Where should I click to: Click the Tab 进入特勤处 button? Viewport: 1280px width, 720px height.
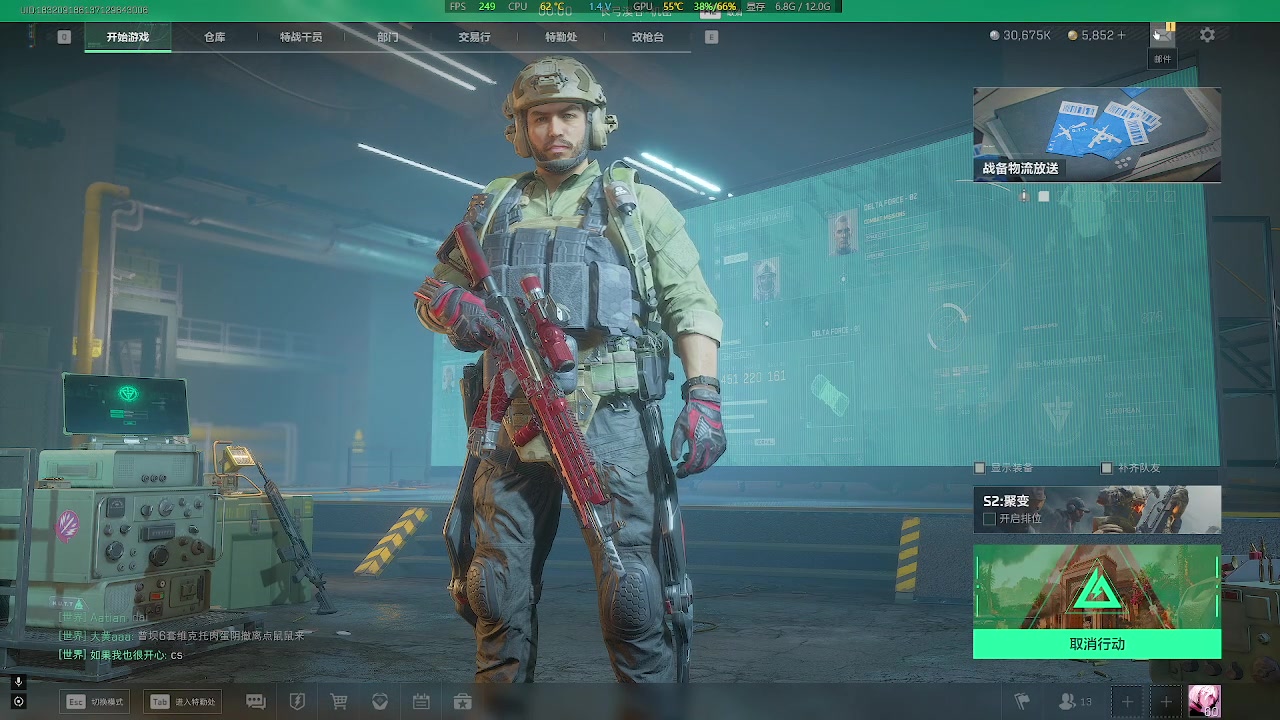pyautogui.click(x=183, y=702)
